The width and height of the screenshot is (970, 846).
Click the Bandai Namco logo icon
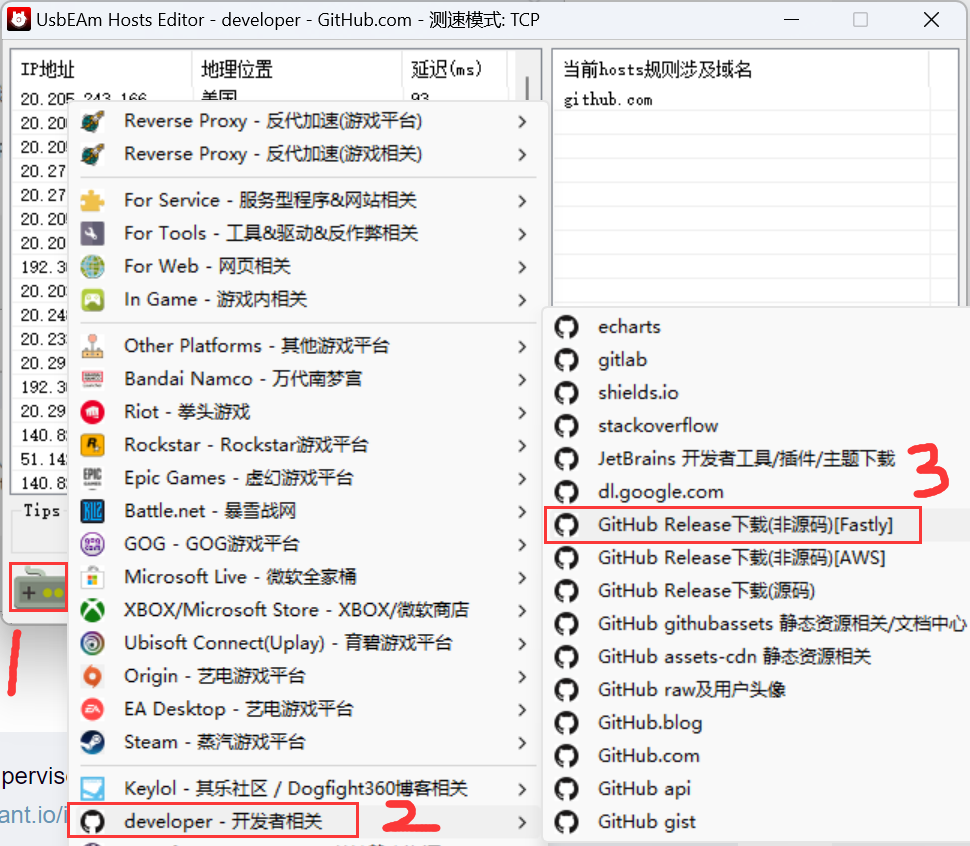pyautogui.click(x=93, y=379)
